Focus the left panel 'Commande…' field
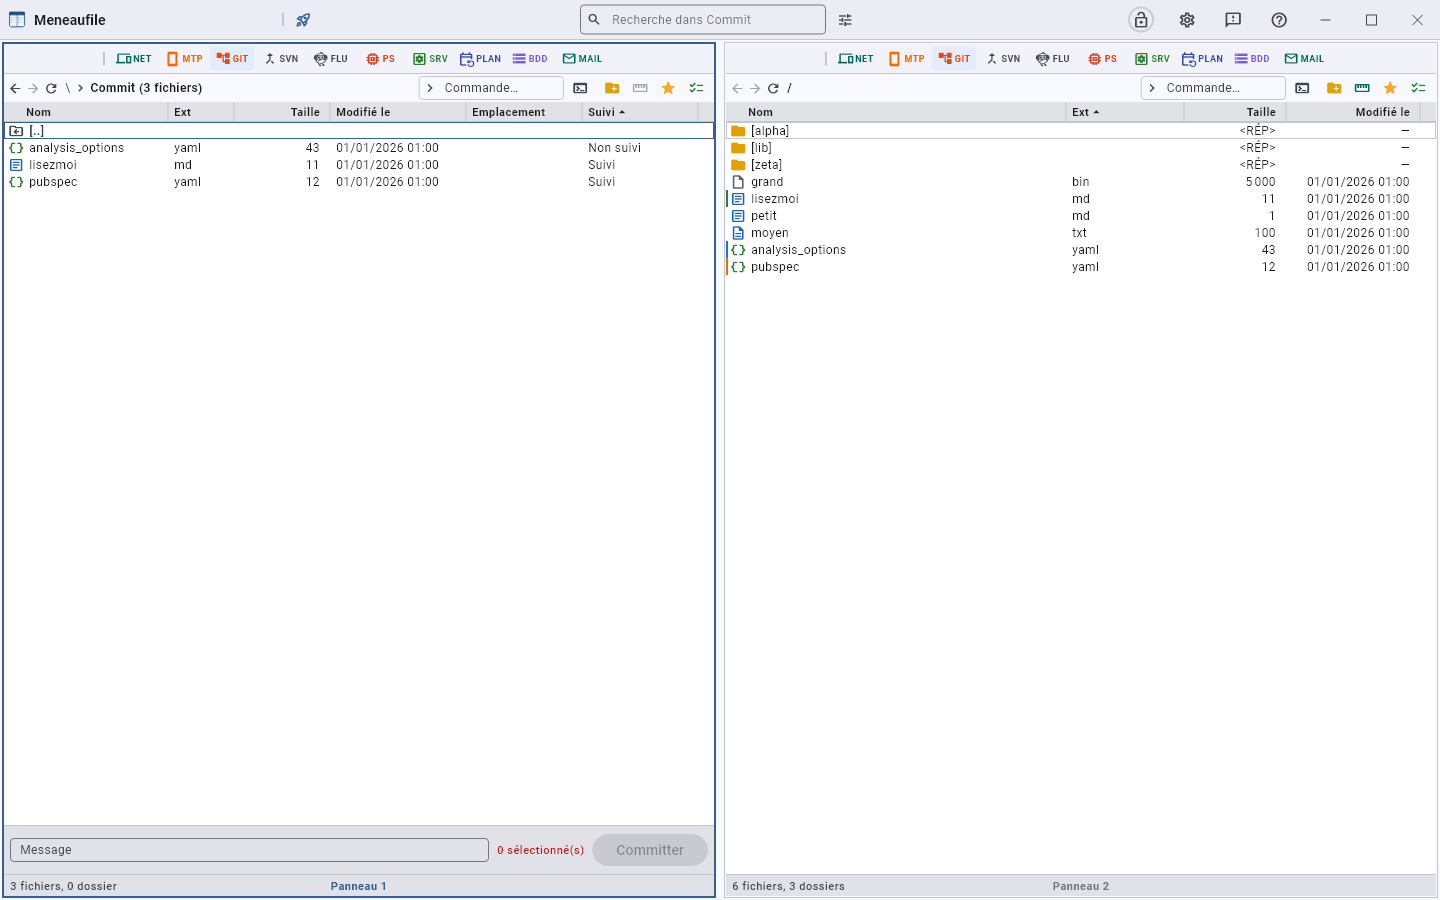Viewport: 1440px width, 900px height. point(491,88)
